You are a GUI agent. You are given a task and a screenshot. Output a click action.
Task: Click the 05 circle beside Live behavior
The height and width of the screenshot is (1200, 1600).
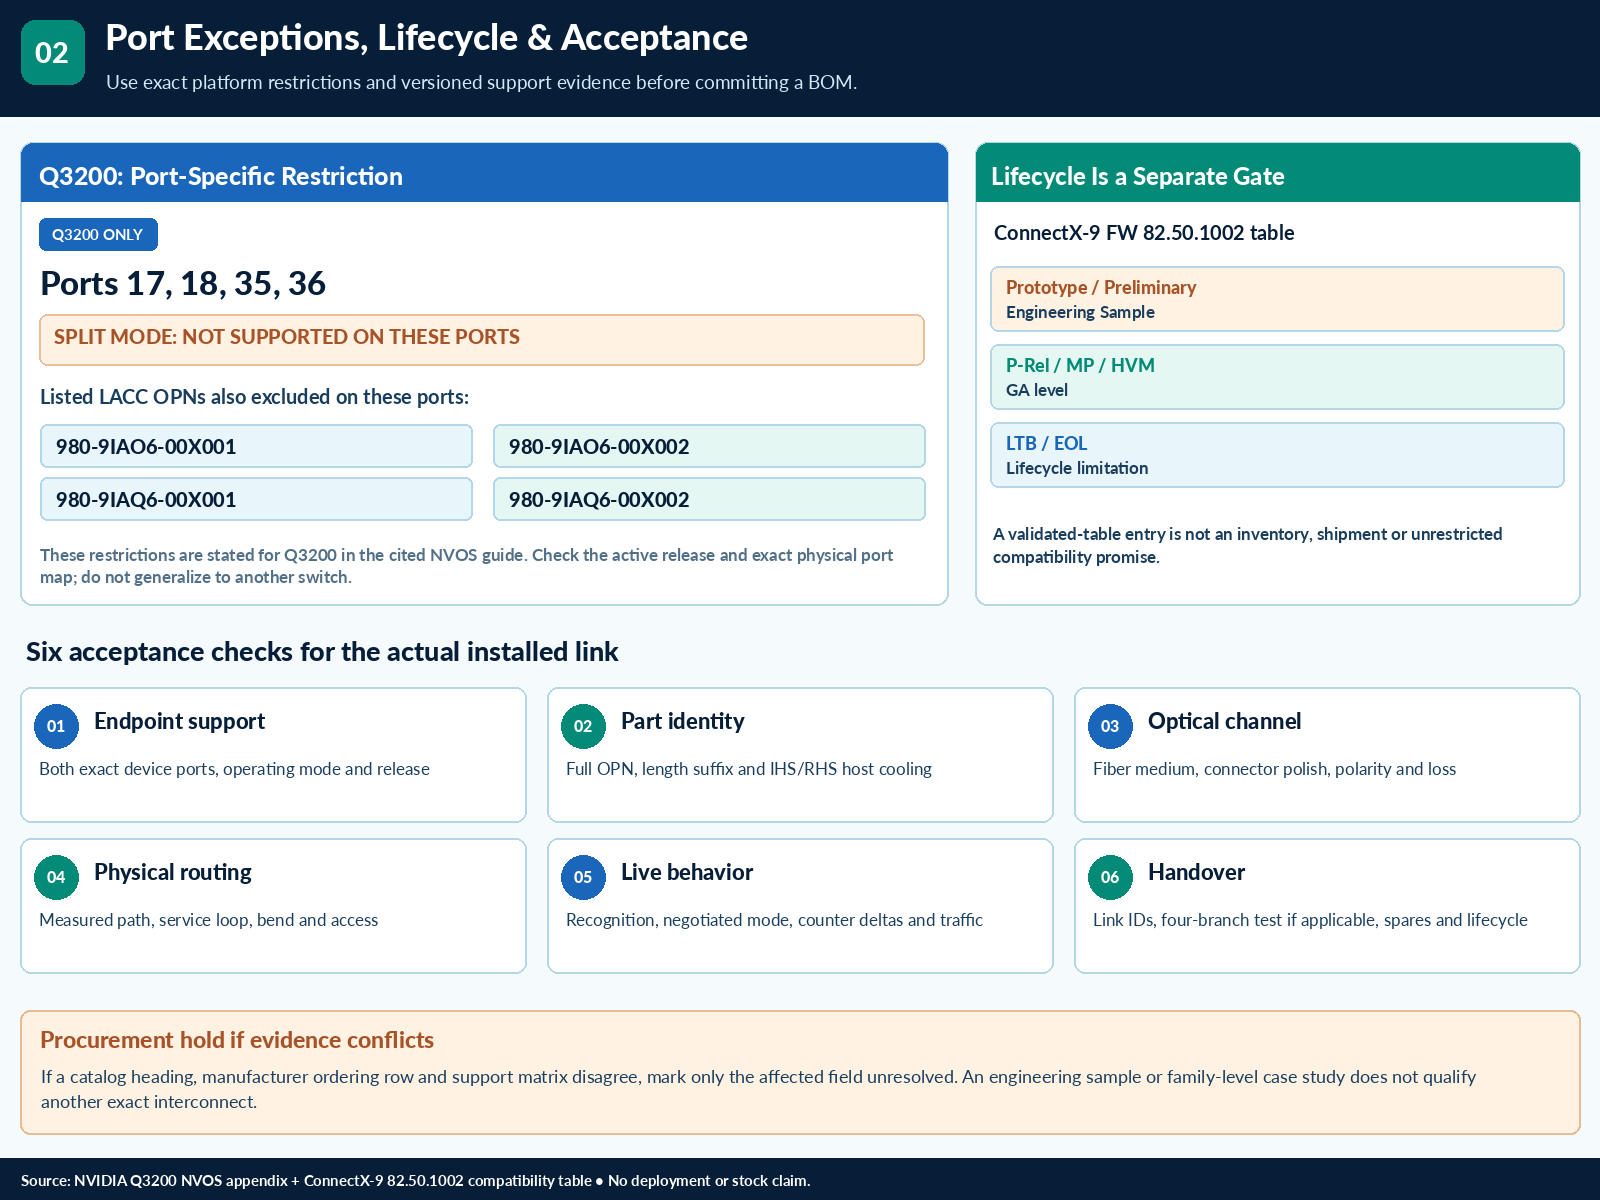click(583, 877)
